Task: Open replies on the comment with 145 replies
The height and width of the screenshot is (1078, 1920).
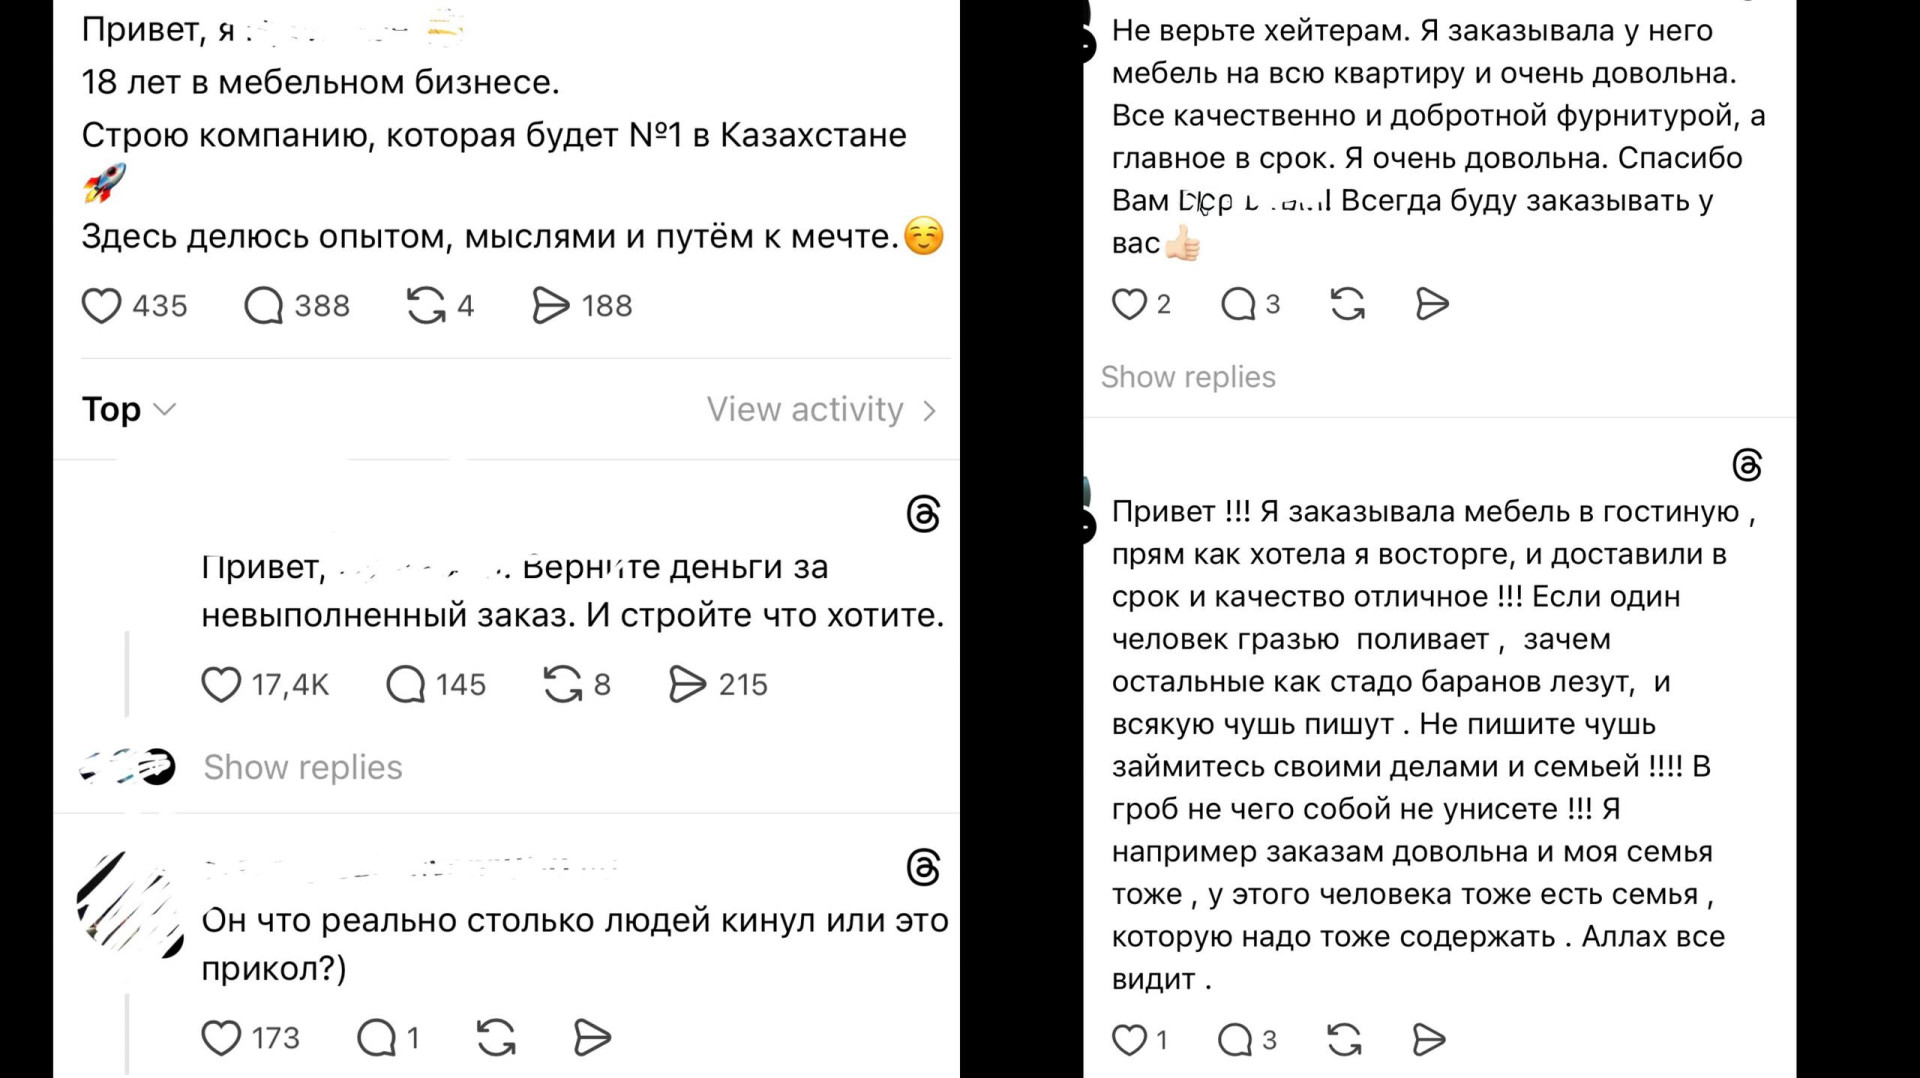Action: click(x=406, y=685)
